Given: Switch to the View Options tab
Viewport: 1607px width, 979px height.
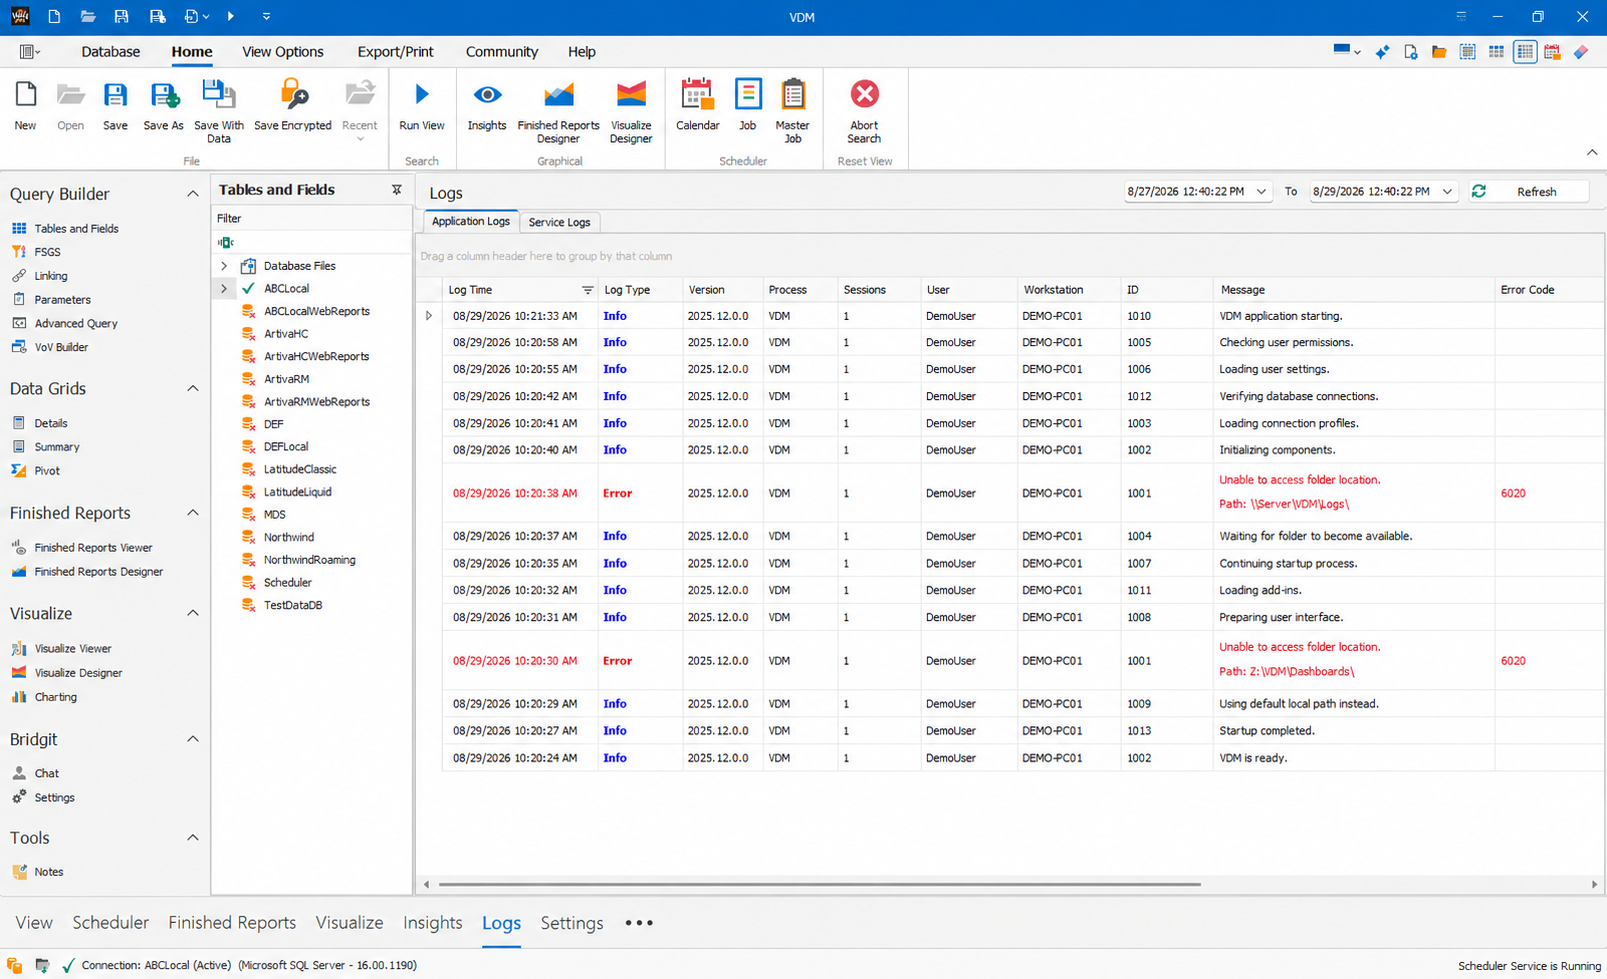Looking at the screenshot, I should coord(283,52).
